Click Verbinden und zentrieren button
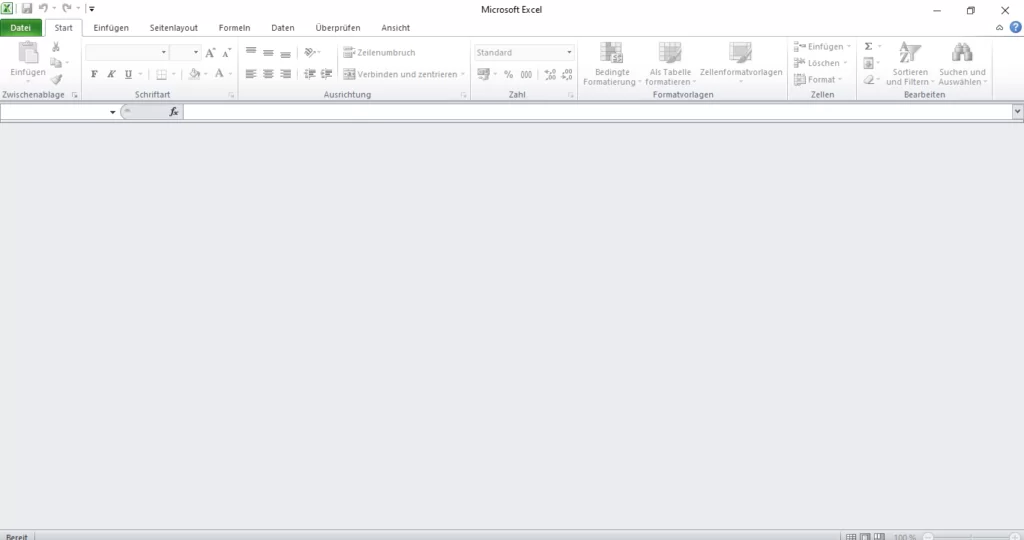 tap(399, 74)
